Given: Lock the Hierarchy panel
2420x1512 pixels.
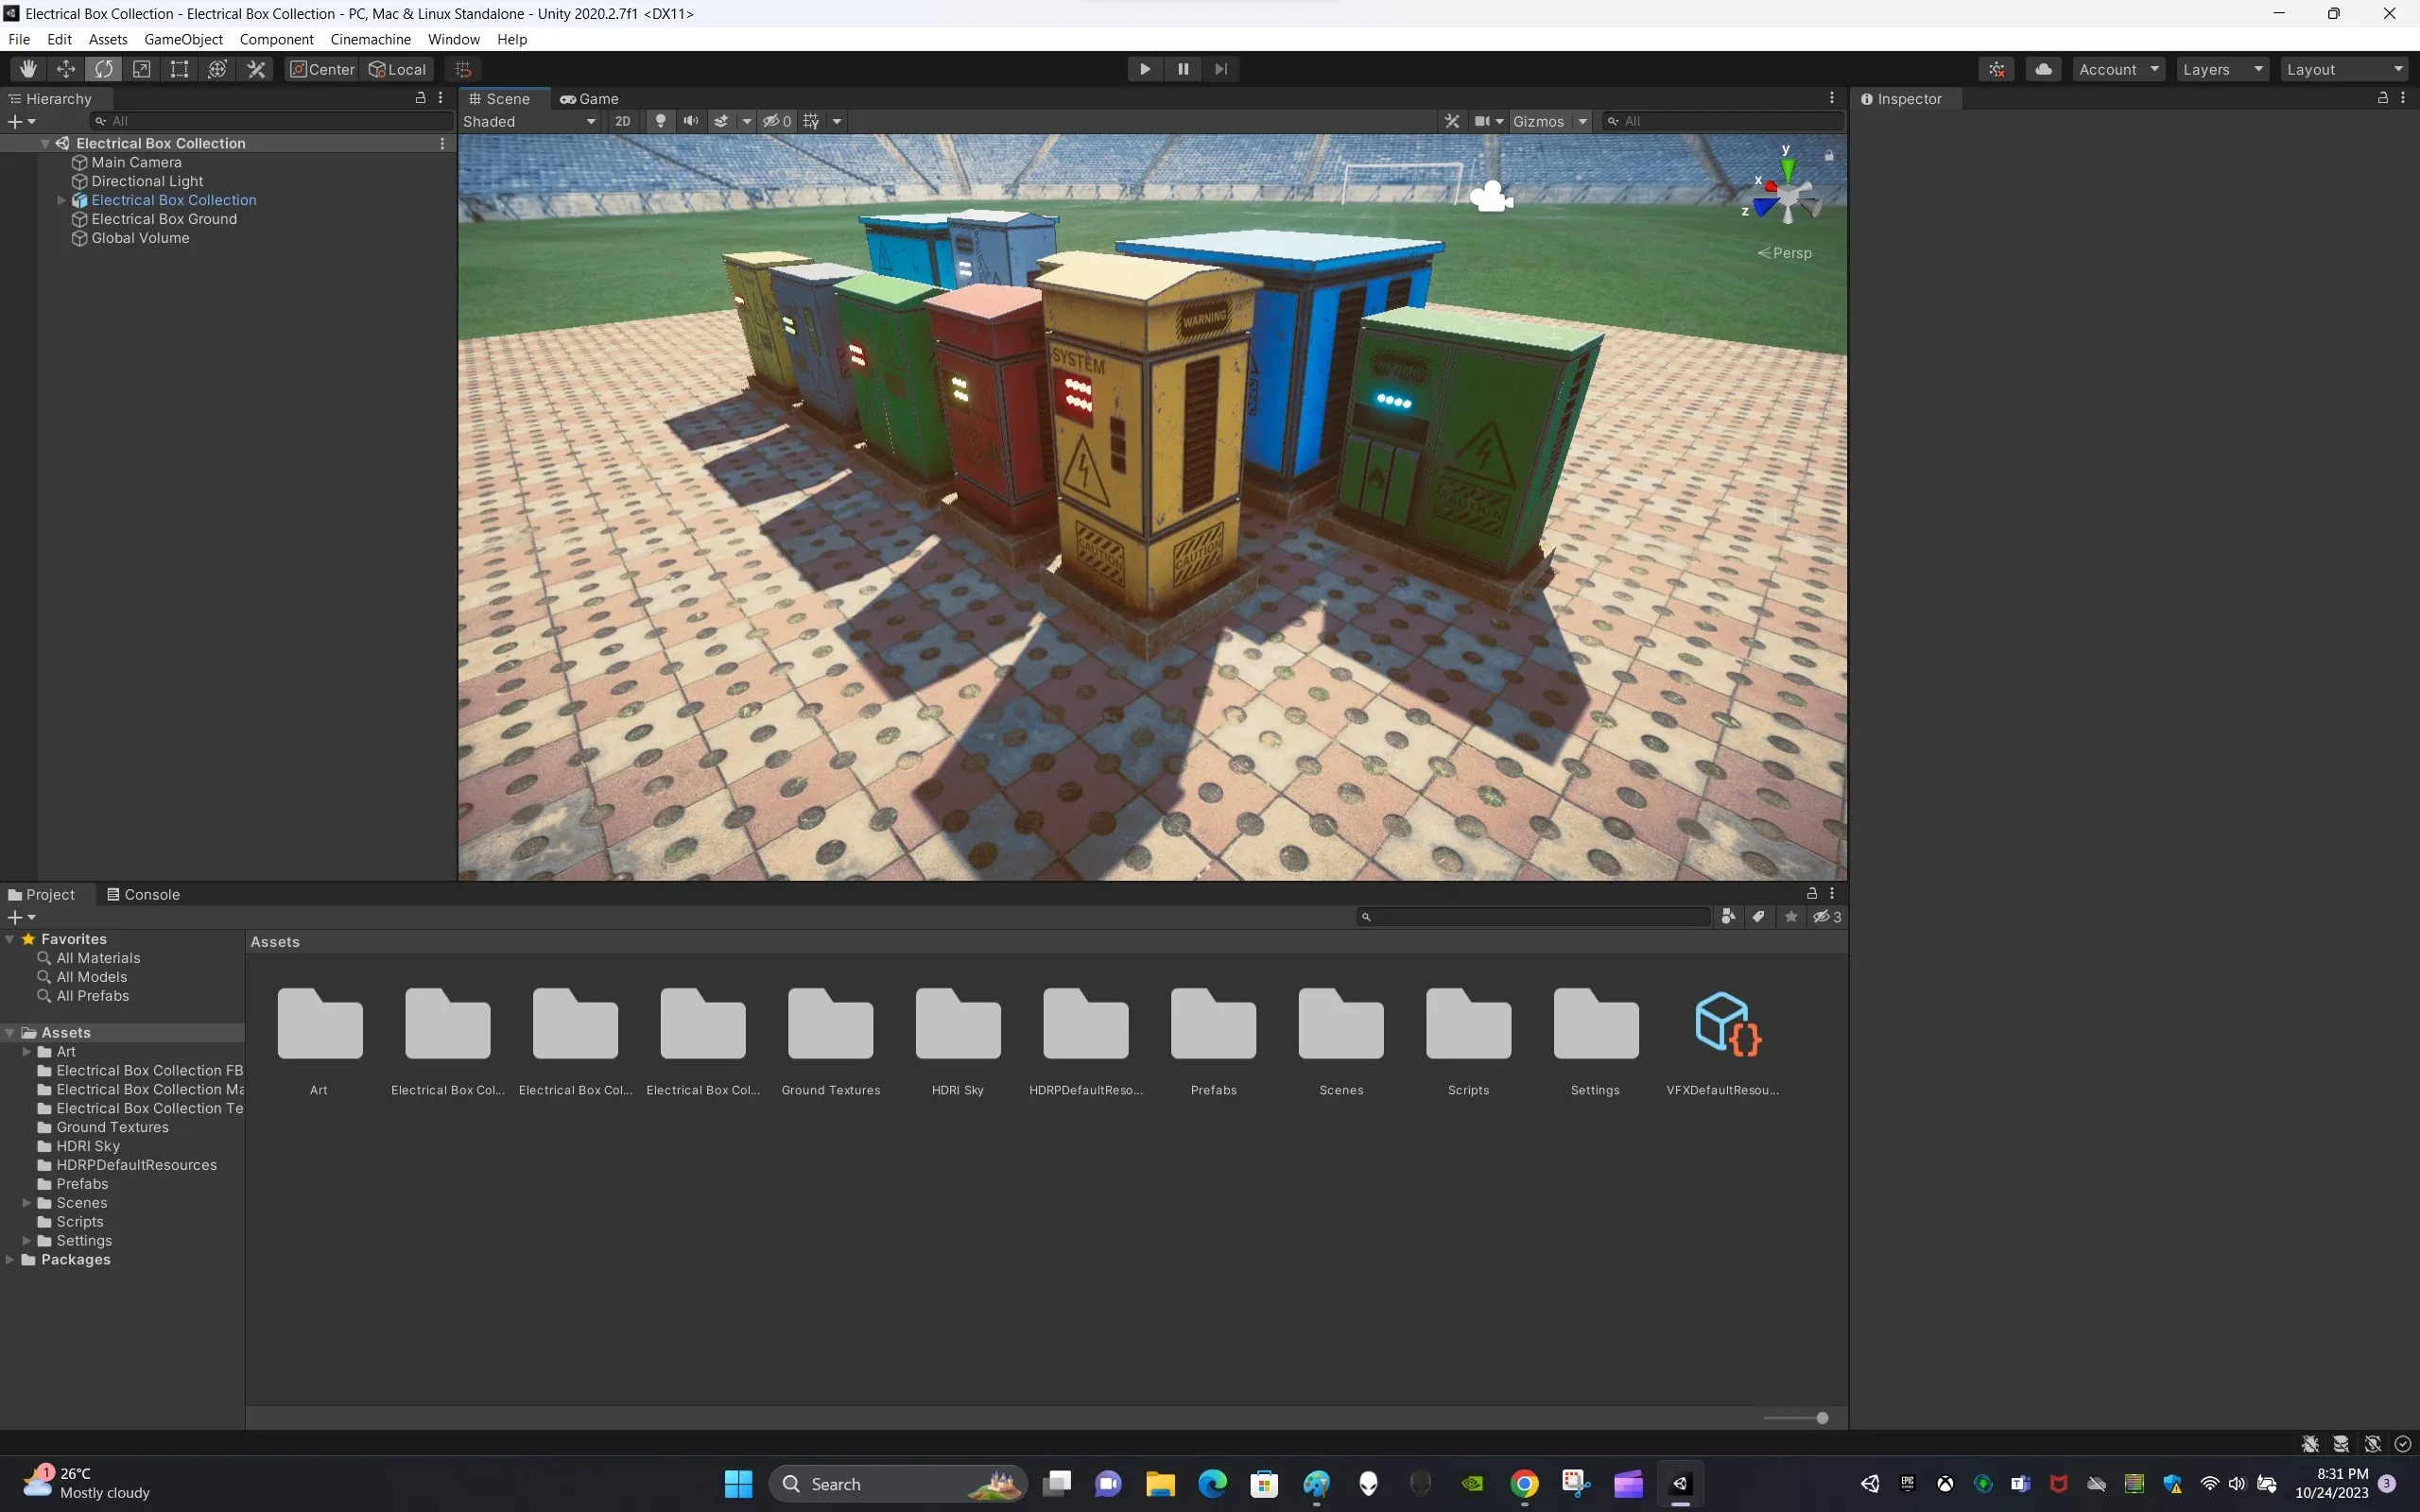Looking at the screenshot, I should click(x=420, y=98).
